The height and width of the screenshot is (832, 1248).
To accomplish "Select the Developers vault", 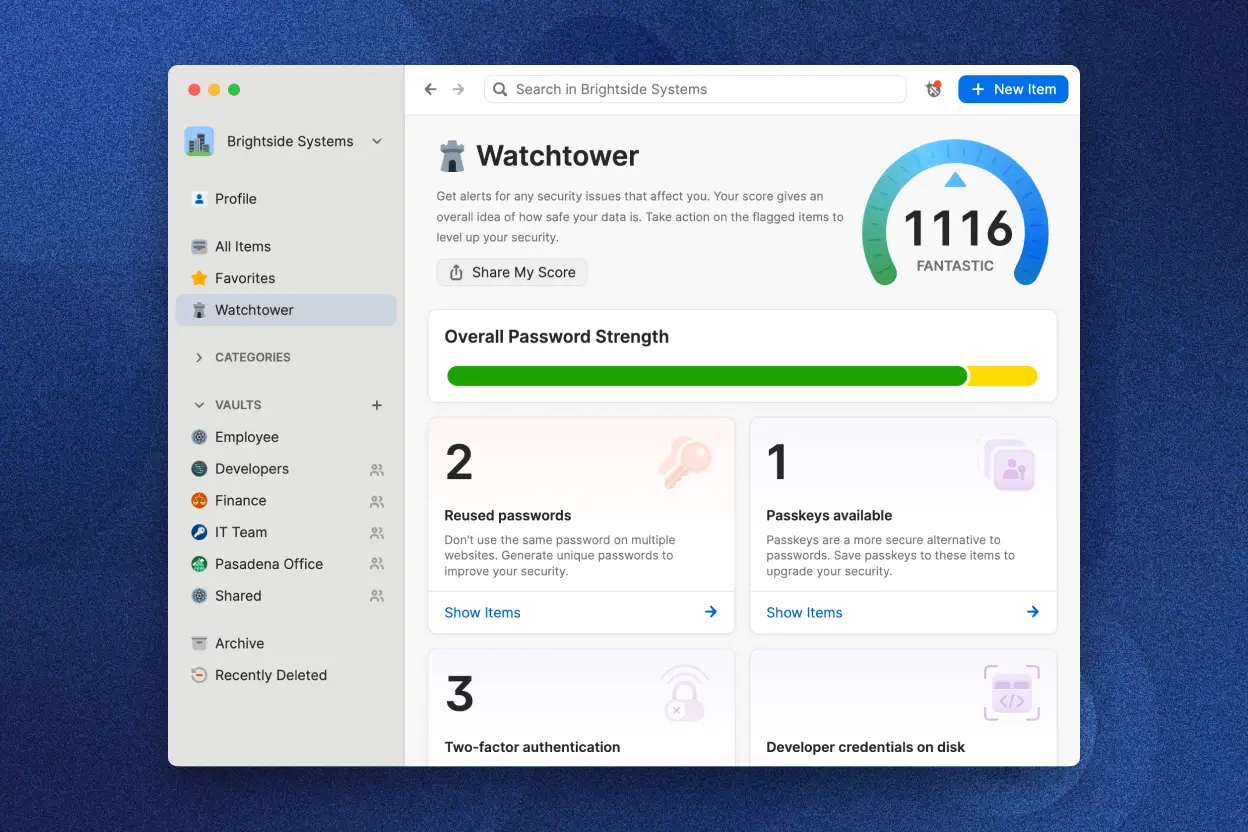I will 286,469.
